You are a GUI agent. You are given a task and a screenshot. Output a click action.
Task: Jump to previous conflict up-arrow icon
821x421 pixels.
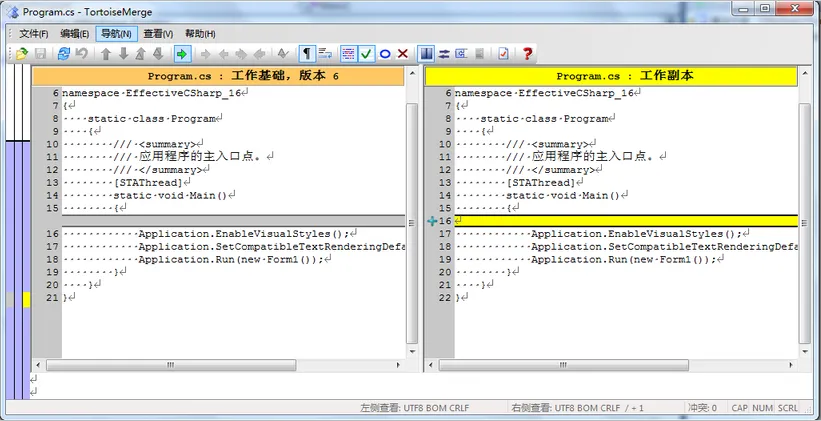[x=140, y=53]
